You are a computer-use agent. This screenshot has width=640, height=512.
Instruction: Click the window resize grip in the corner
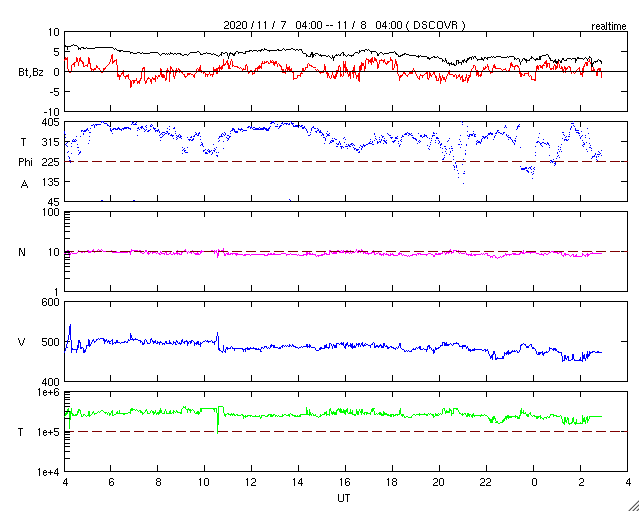pyautogui.click(x=633, y=506)
